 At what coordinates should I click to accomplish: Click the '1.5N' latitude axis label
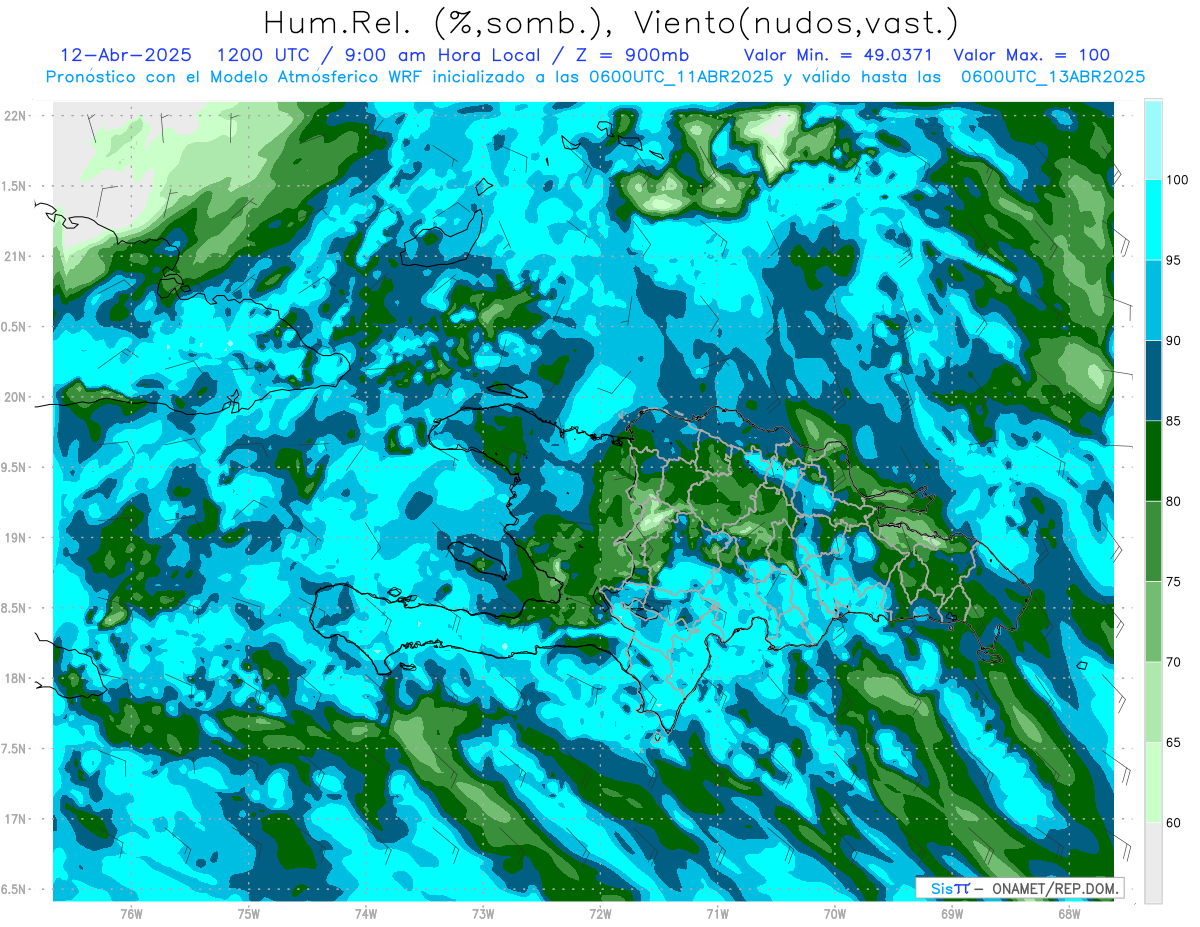click(x=15, y=186)
